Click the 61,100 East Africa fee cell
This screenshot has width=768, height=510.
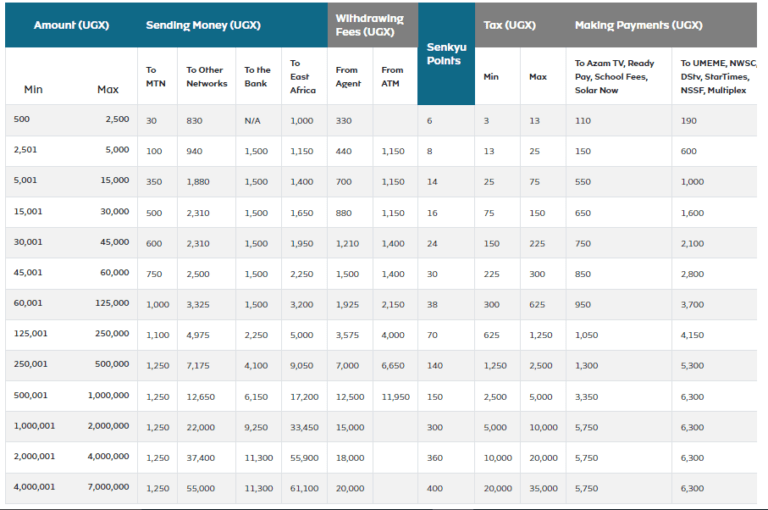point(304,487)
